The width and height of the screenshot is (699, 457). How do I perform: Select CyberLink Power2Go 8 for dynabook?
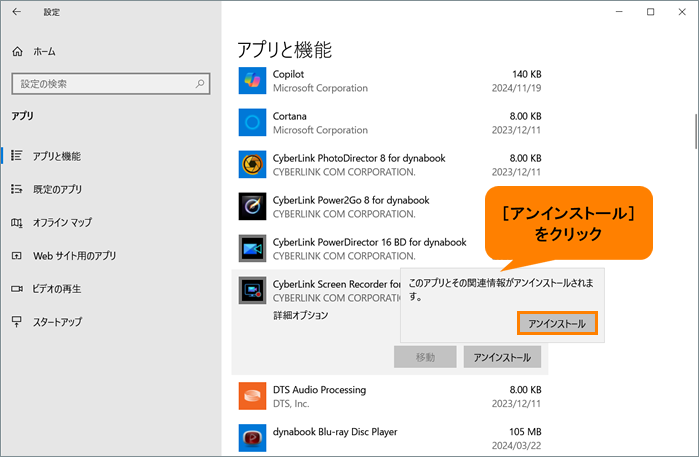(351, 200)
